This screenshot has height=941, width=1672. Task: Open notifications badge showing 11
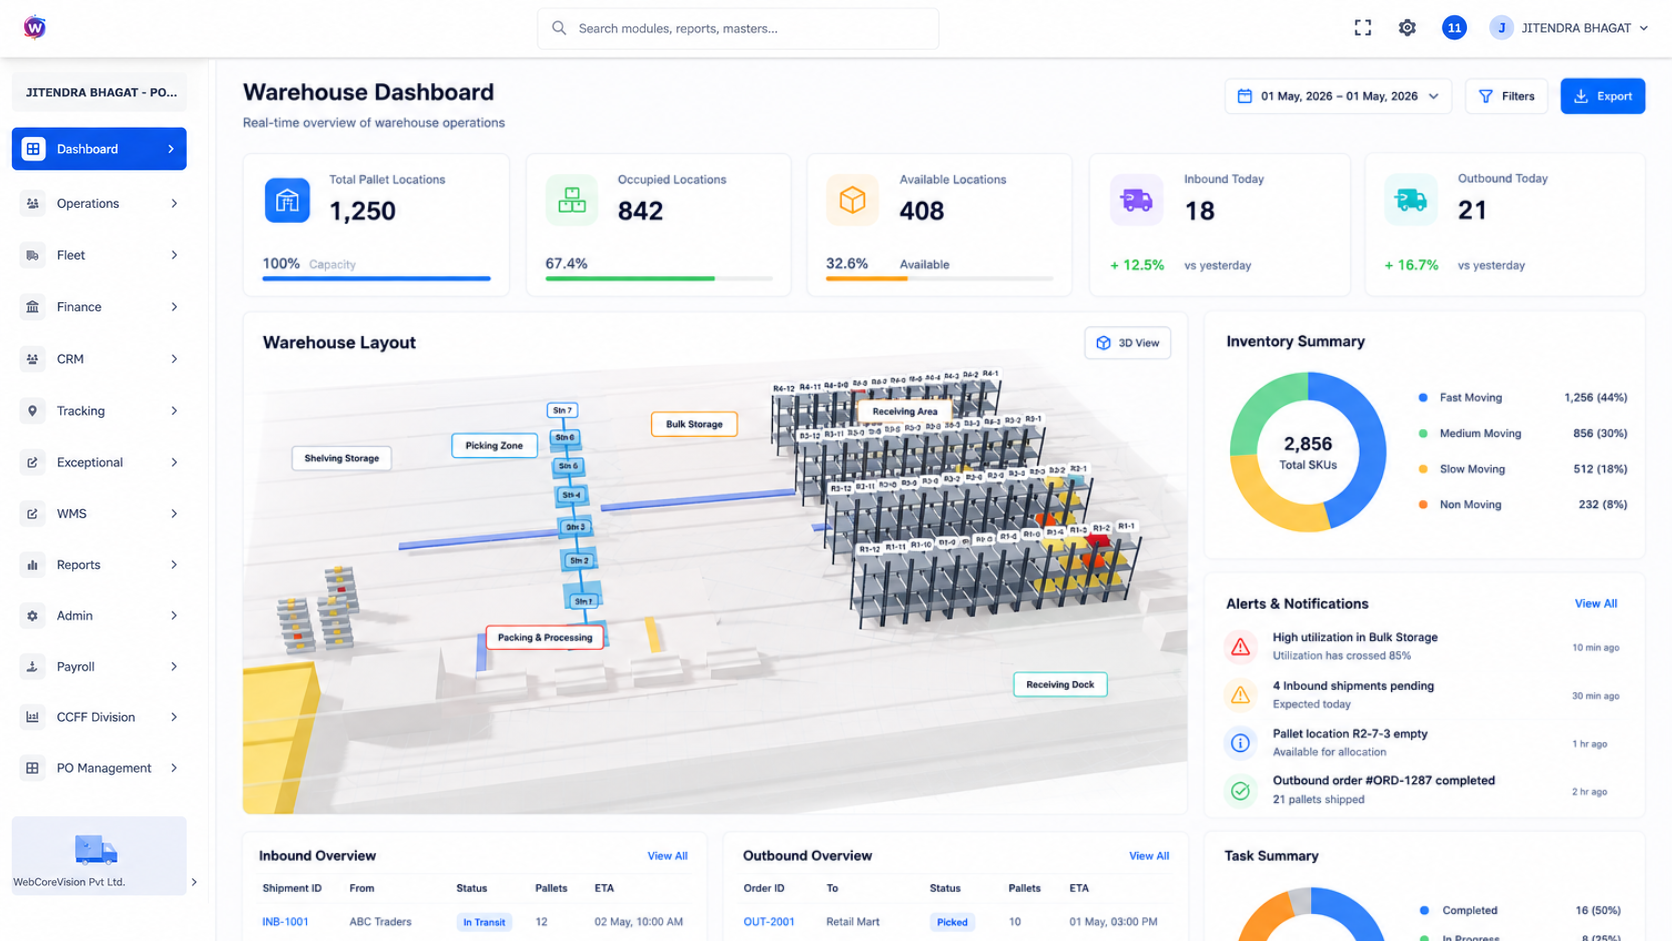(x=1454, y=28)
